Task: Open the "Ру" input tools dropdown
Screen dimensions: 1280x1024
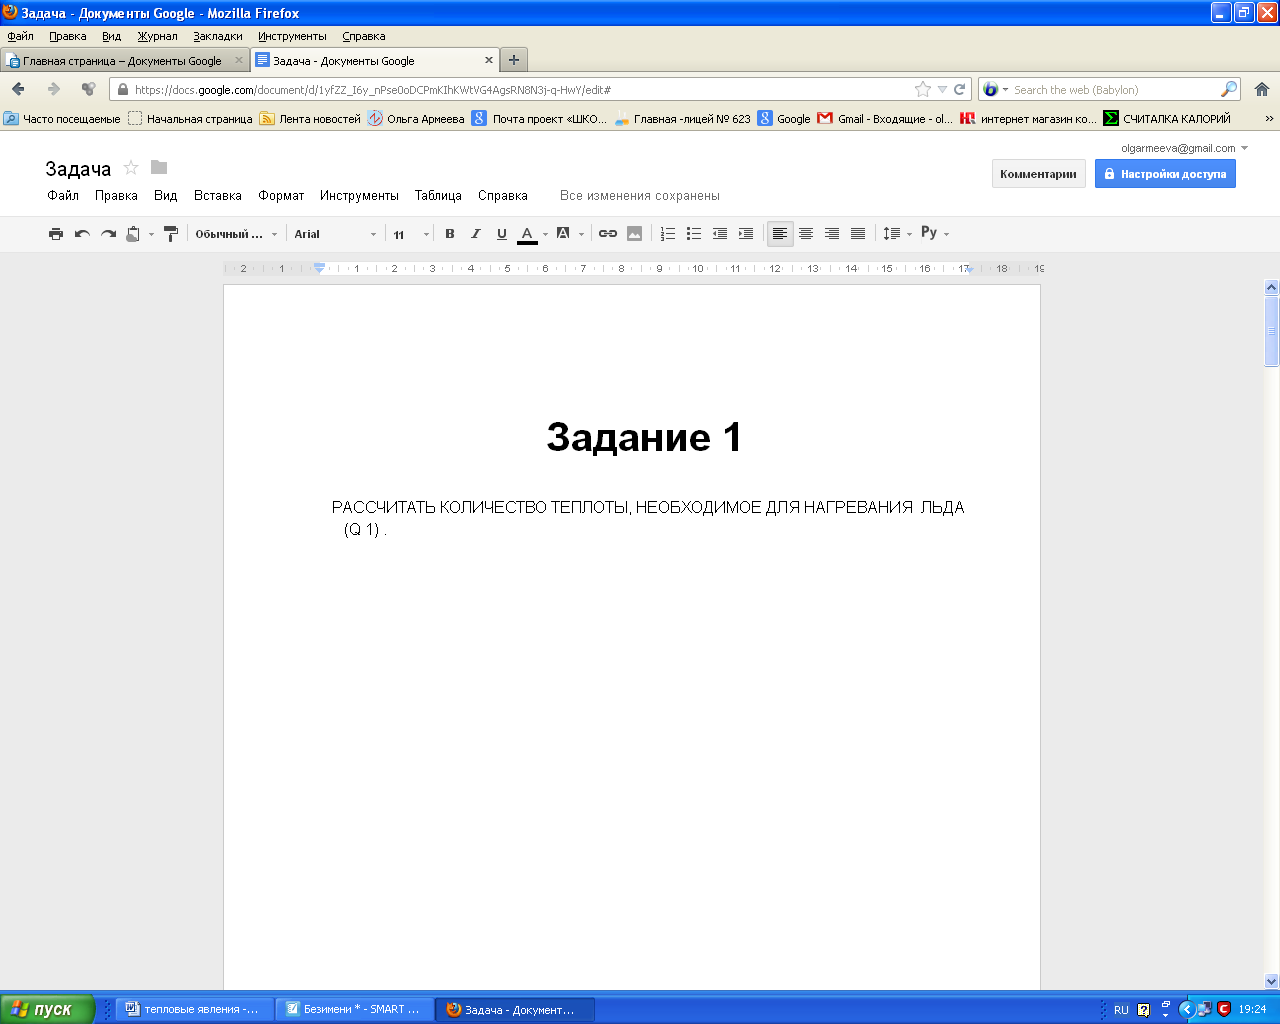Action: 935,233
